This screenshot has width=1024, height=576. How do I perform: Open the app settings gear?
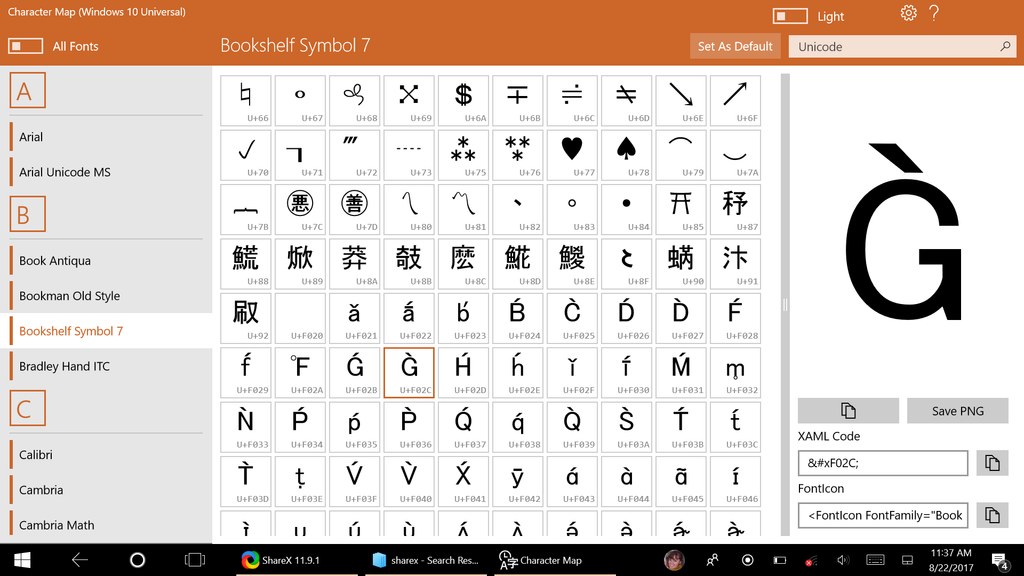click(x=908, y=14)
